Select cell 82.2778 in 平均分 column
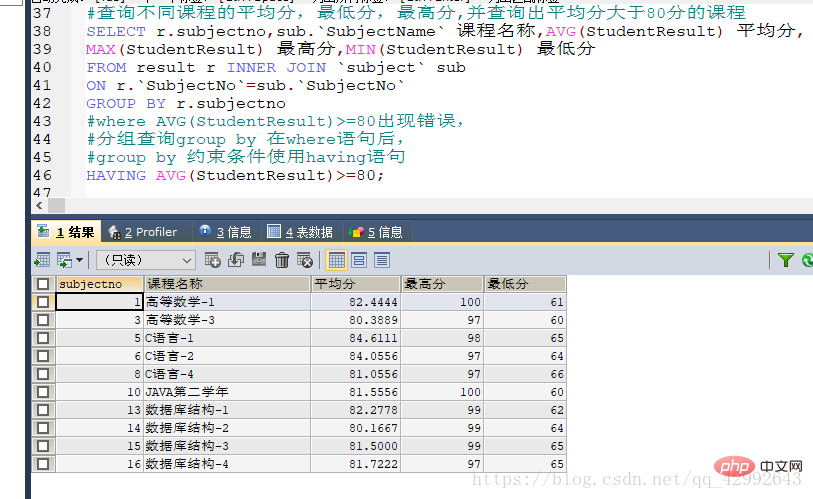This screenshot has width=813, height=499. (x=356, y=410)
